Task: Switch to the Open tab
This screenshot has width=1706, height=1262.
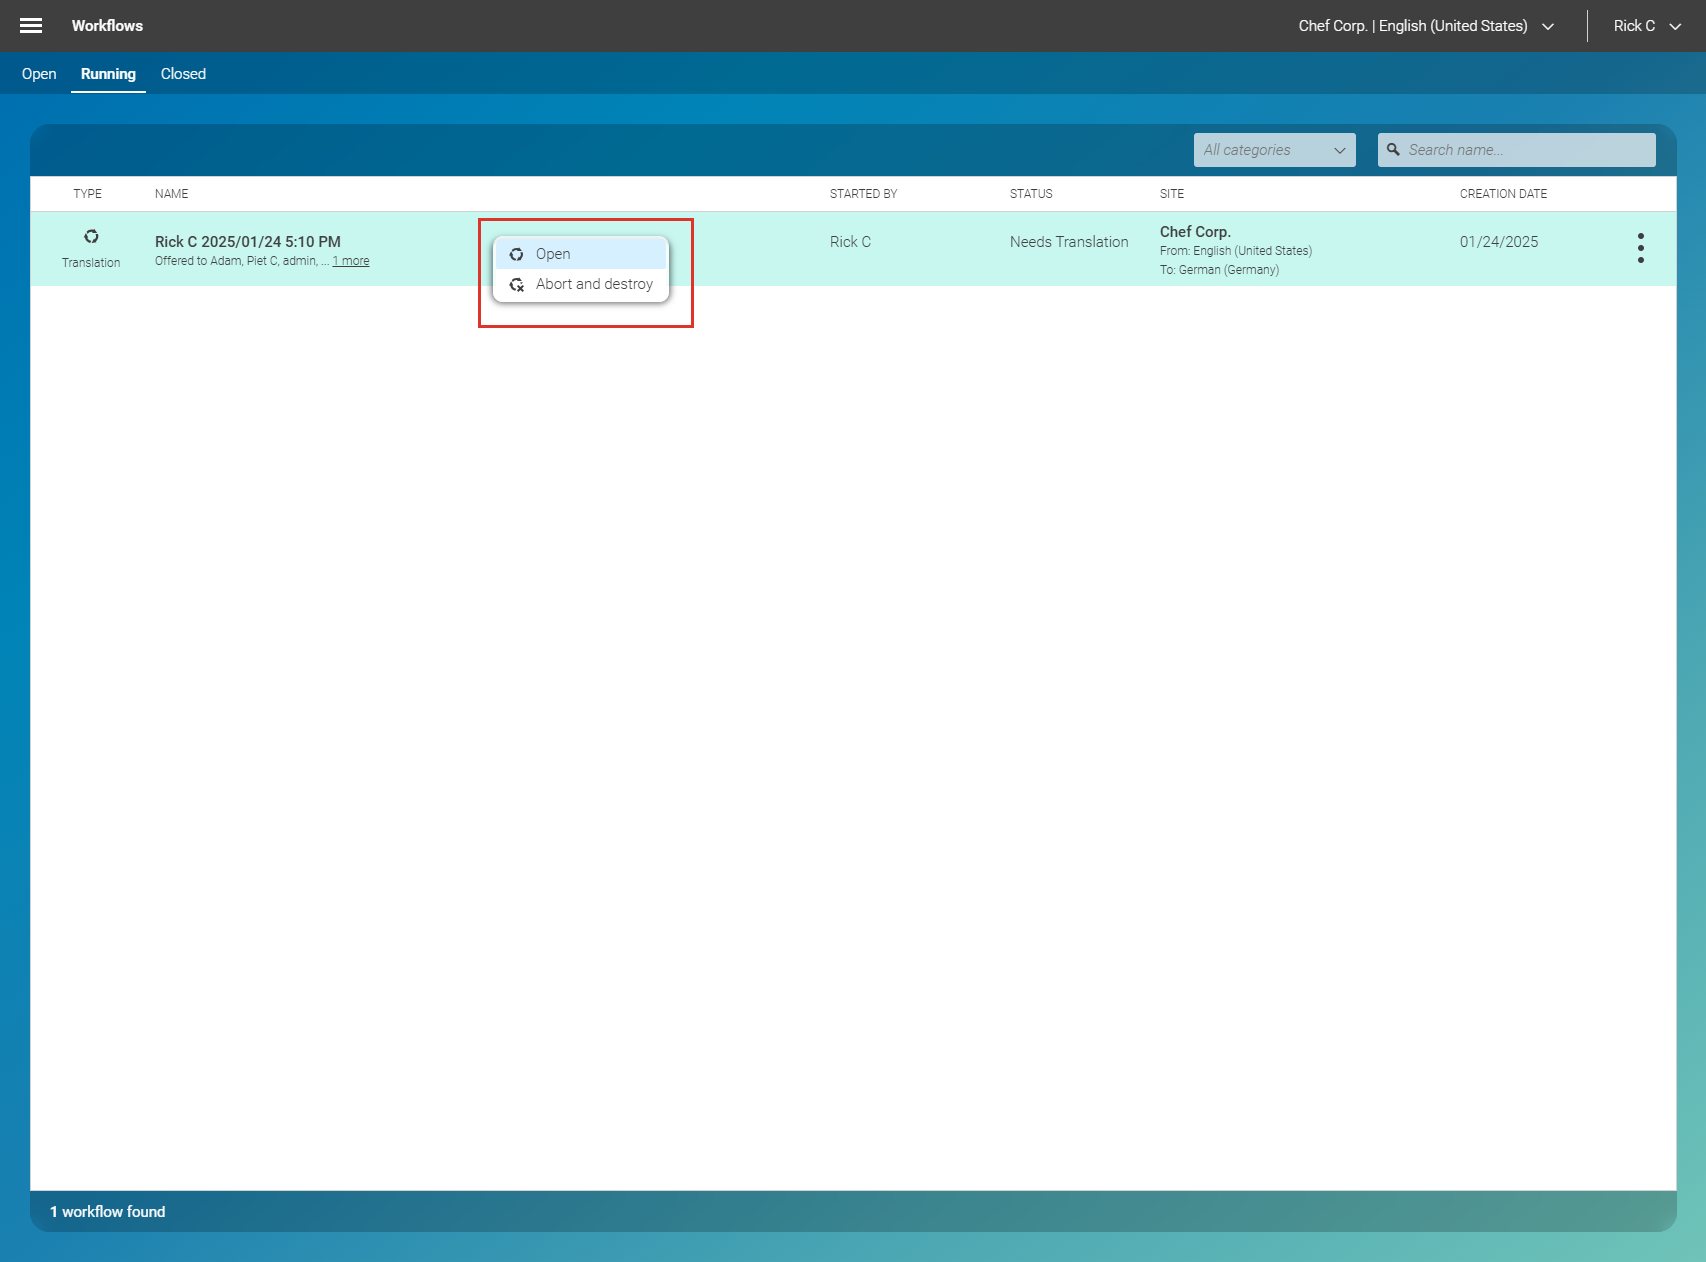Action: click(39, 73)
